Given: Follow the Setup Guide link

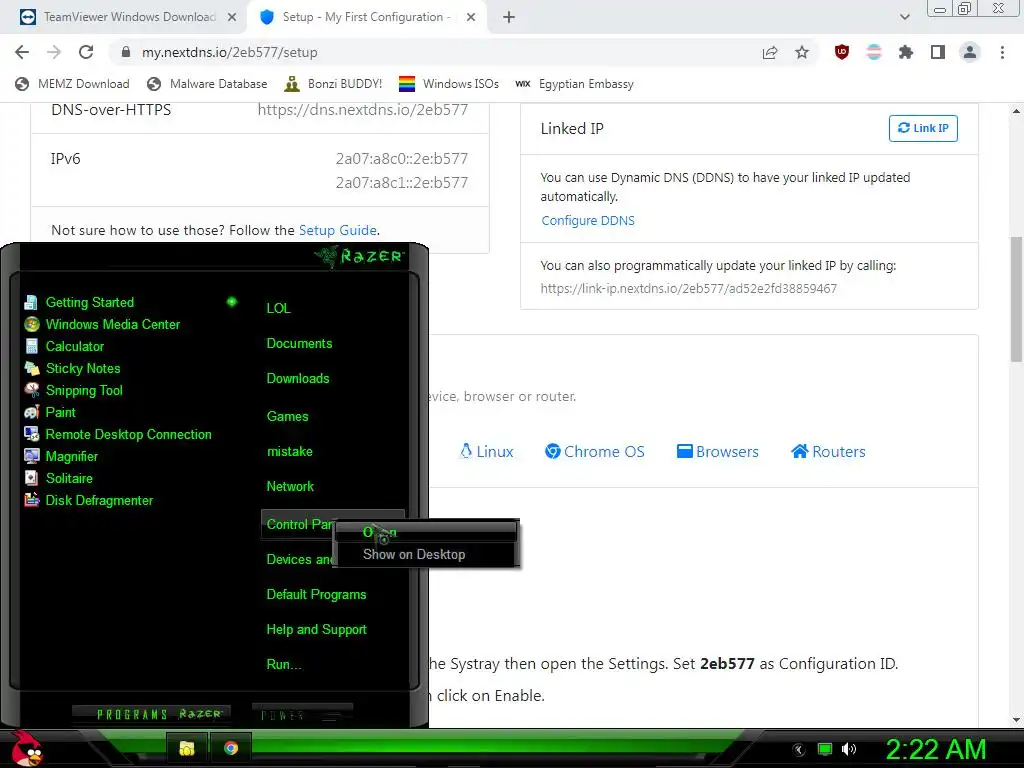Looking at the screenshot, I should point(337,230).
